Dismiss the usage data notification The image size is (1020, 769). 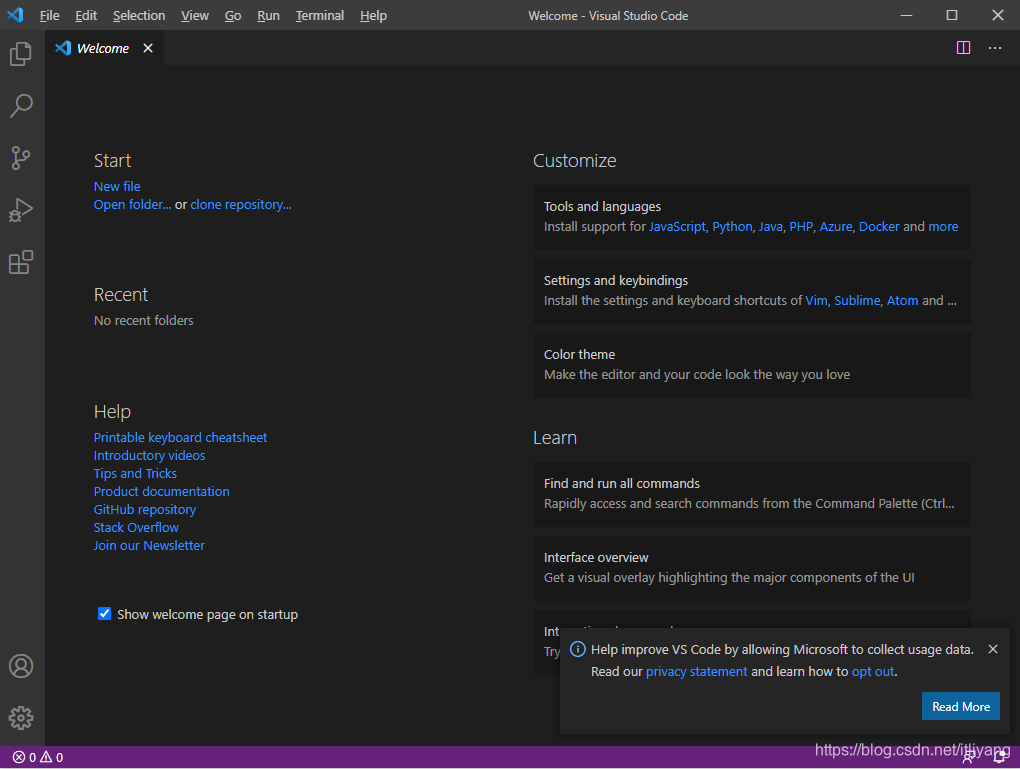[993, 649]
